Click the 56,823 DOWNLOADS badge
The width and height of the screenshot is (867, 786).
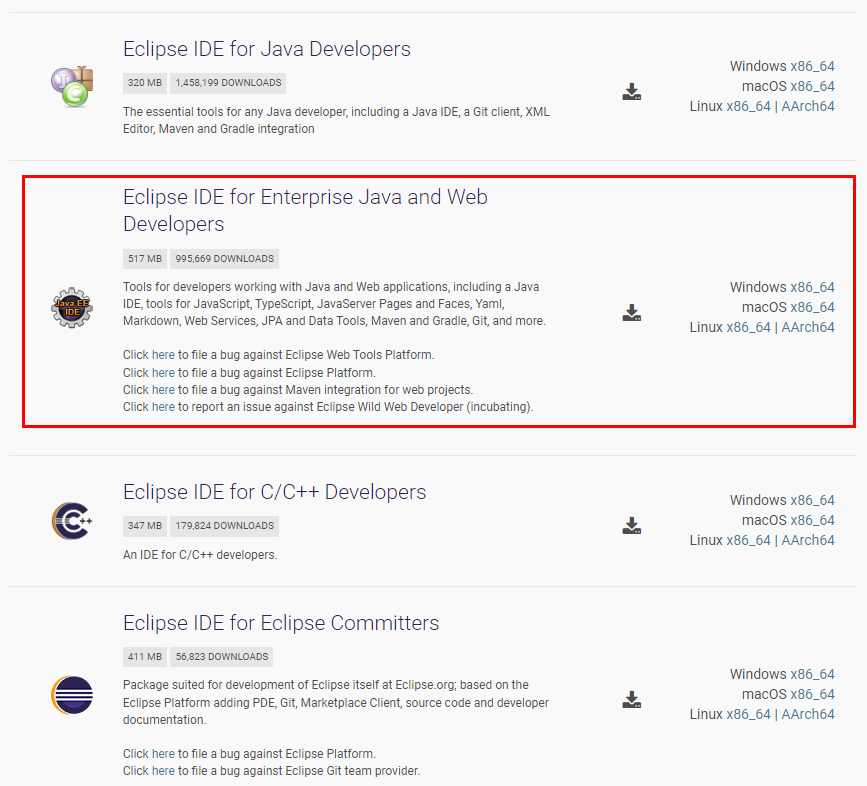pyautogui.click(x=221, y=657)
